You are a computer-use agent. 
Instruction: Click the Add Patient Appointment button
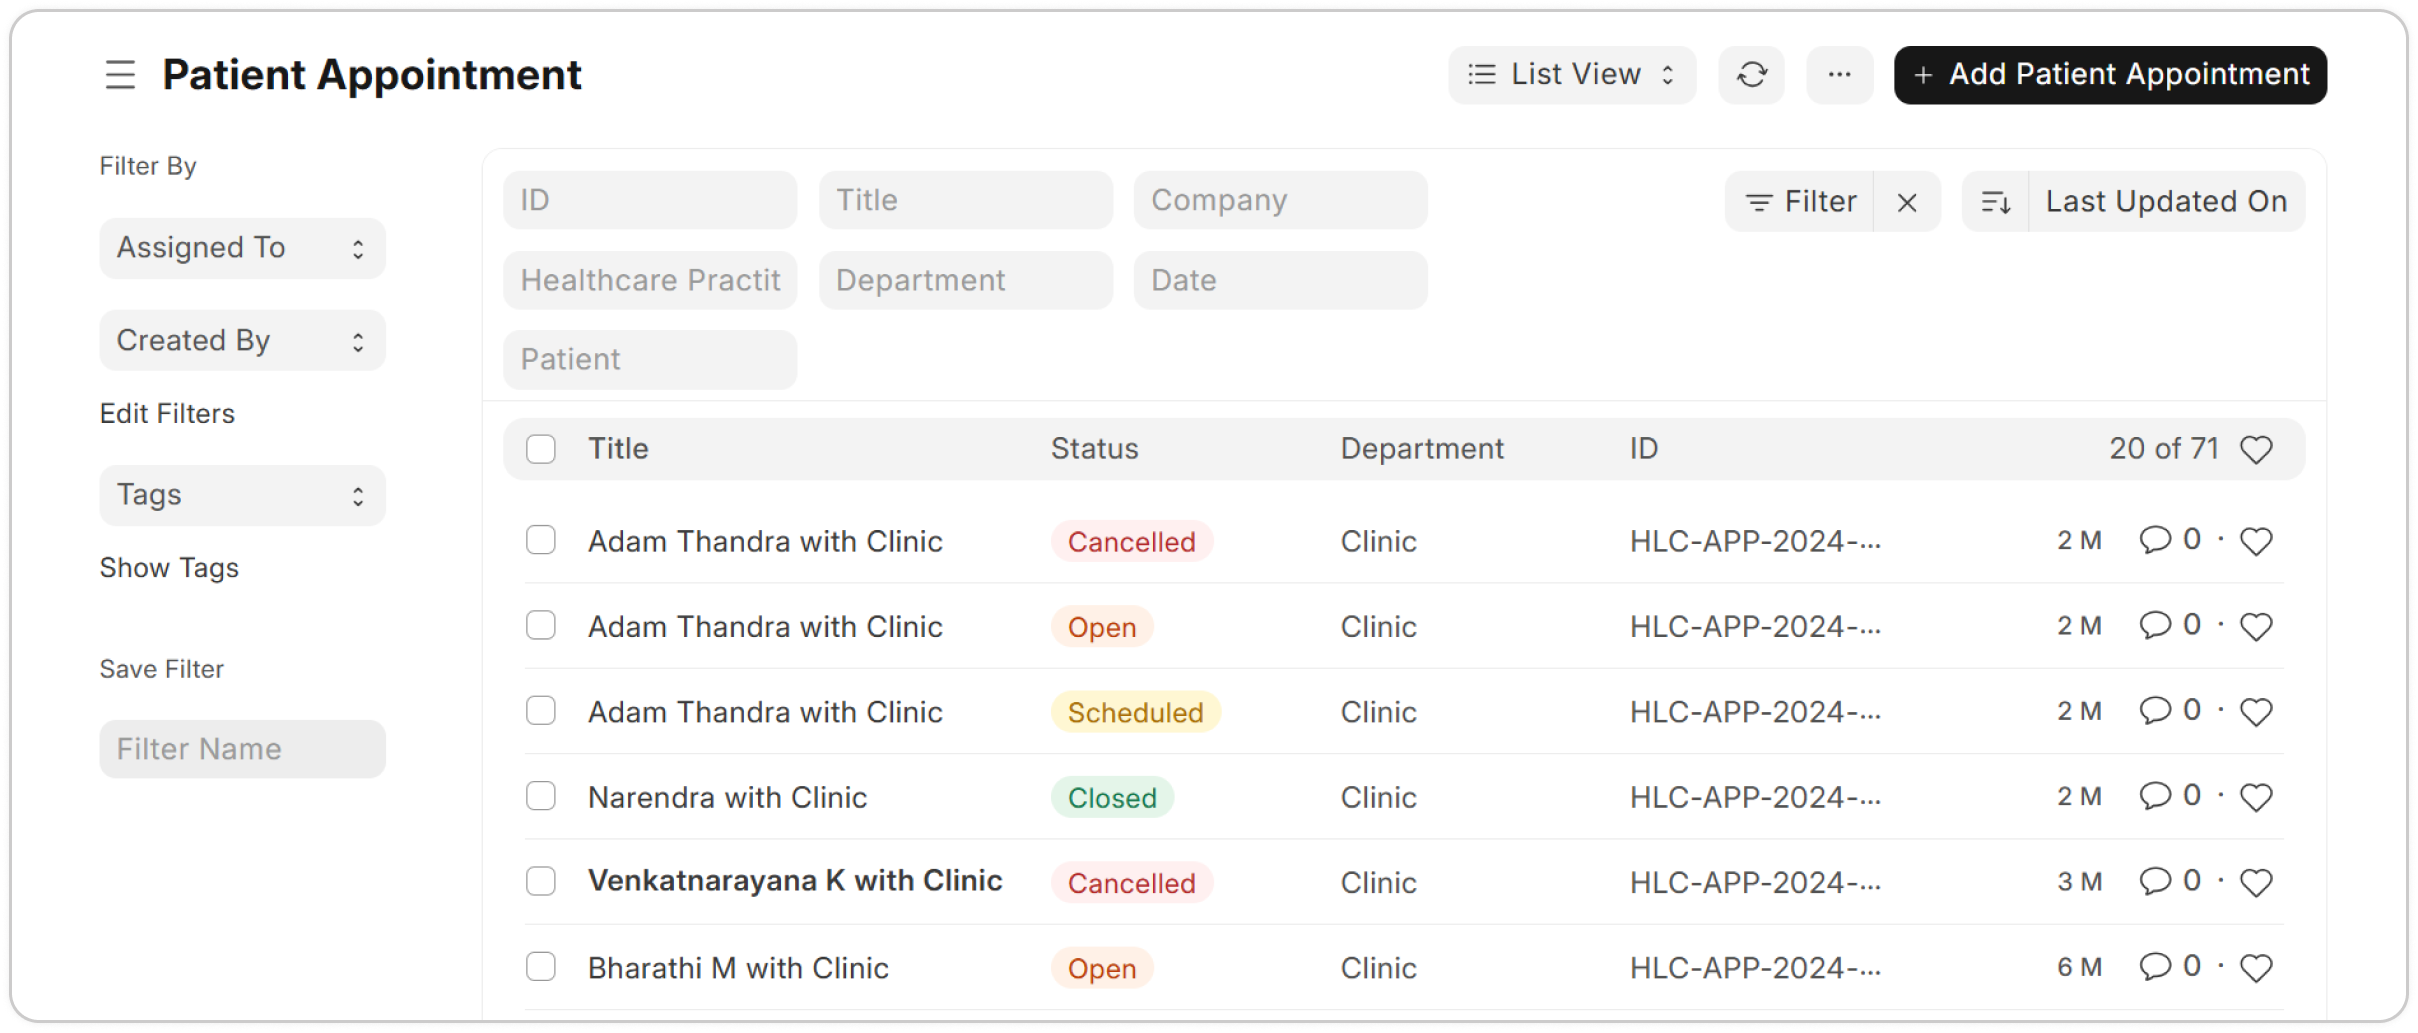2110,75
